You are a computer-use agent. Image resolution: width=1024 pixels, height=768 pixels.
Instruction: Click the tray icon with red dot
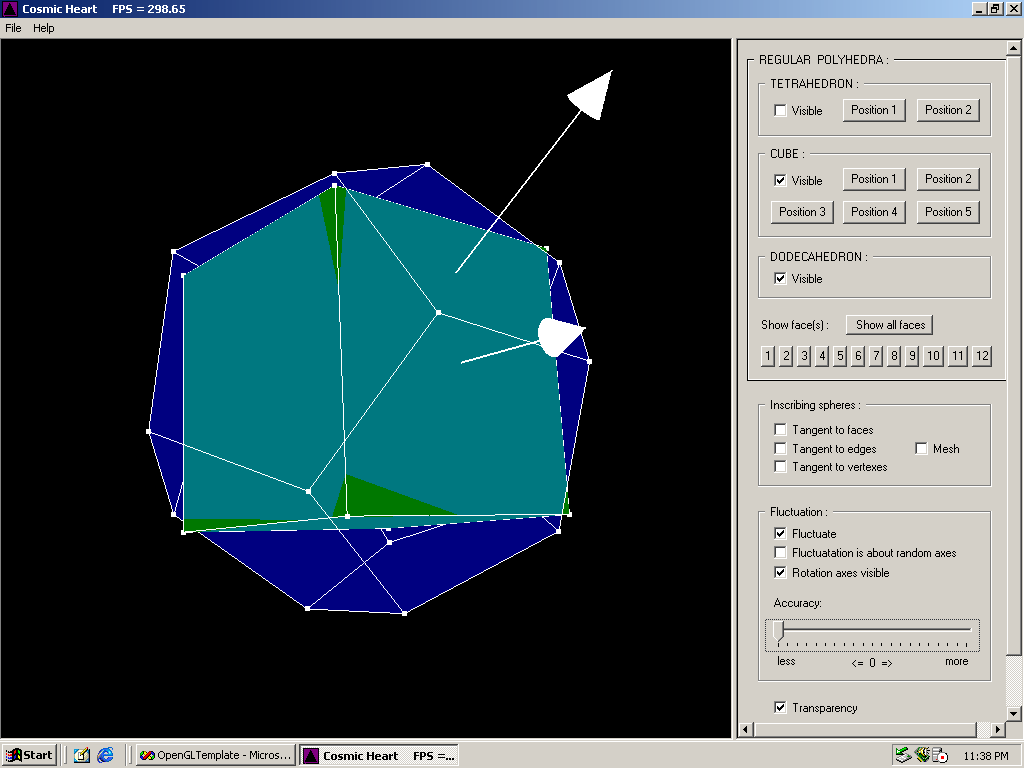[940, 755]
